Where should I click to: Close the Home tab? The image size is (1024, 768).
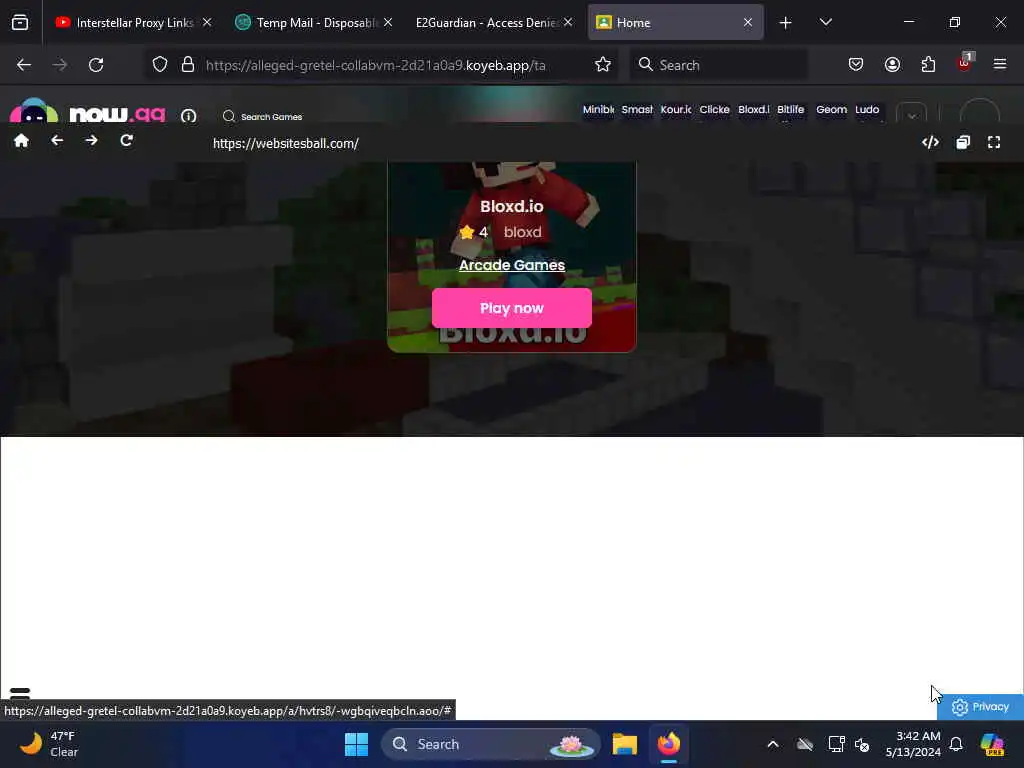[x=748, y=22]
